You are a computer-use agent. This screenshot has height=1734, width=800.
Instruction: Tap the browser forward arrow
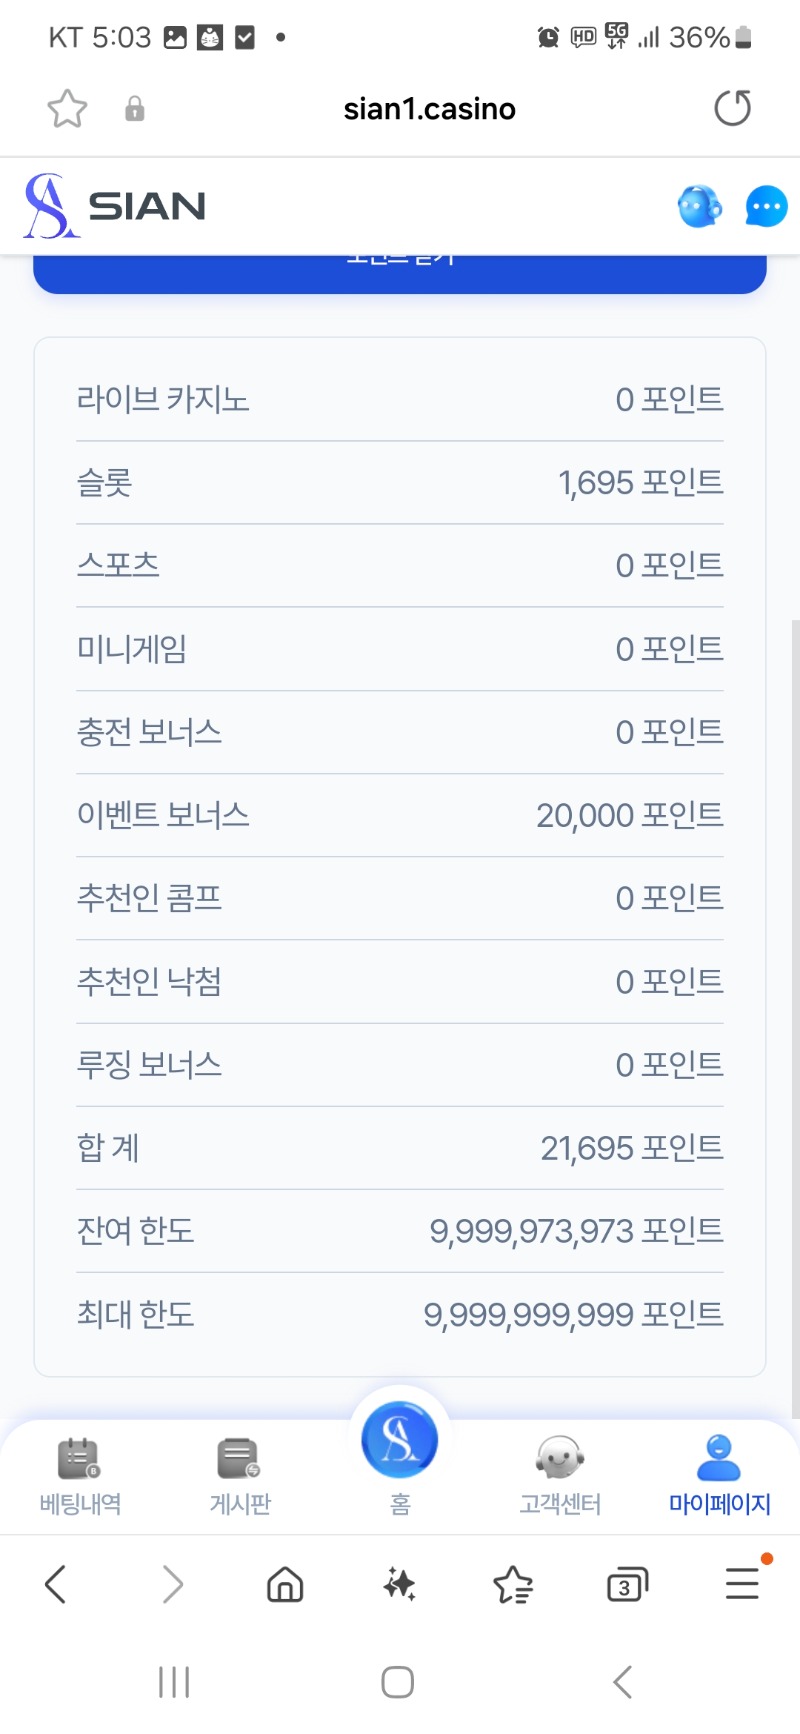(173, 1584)
